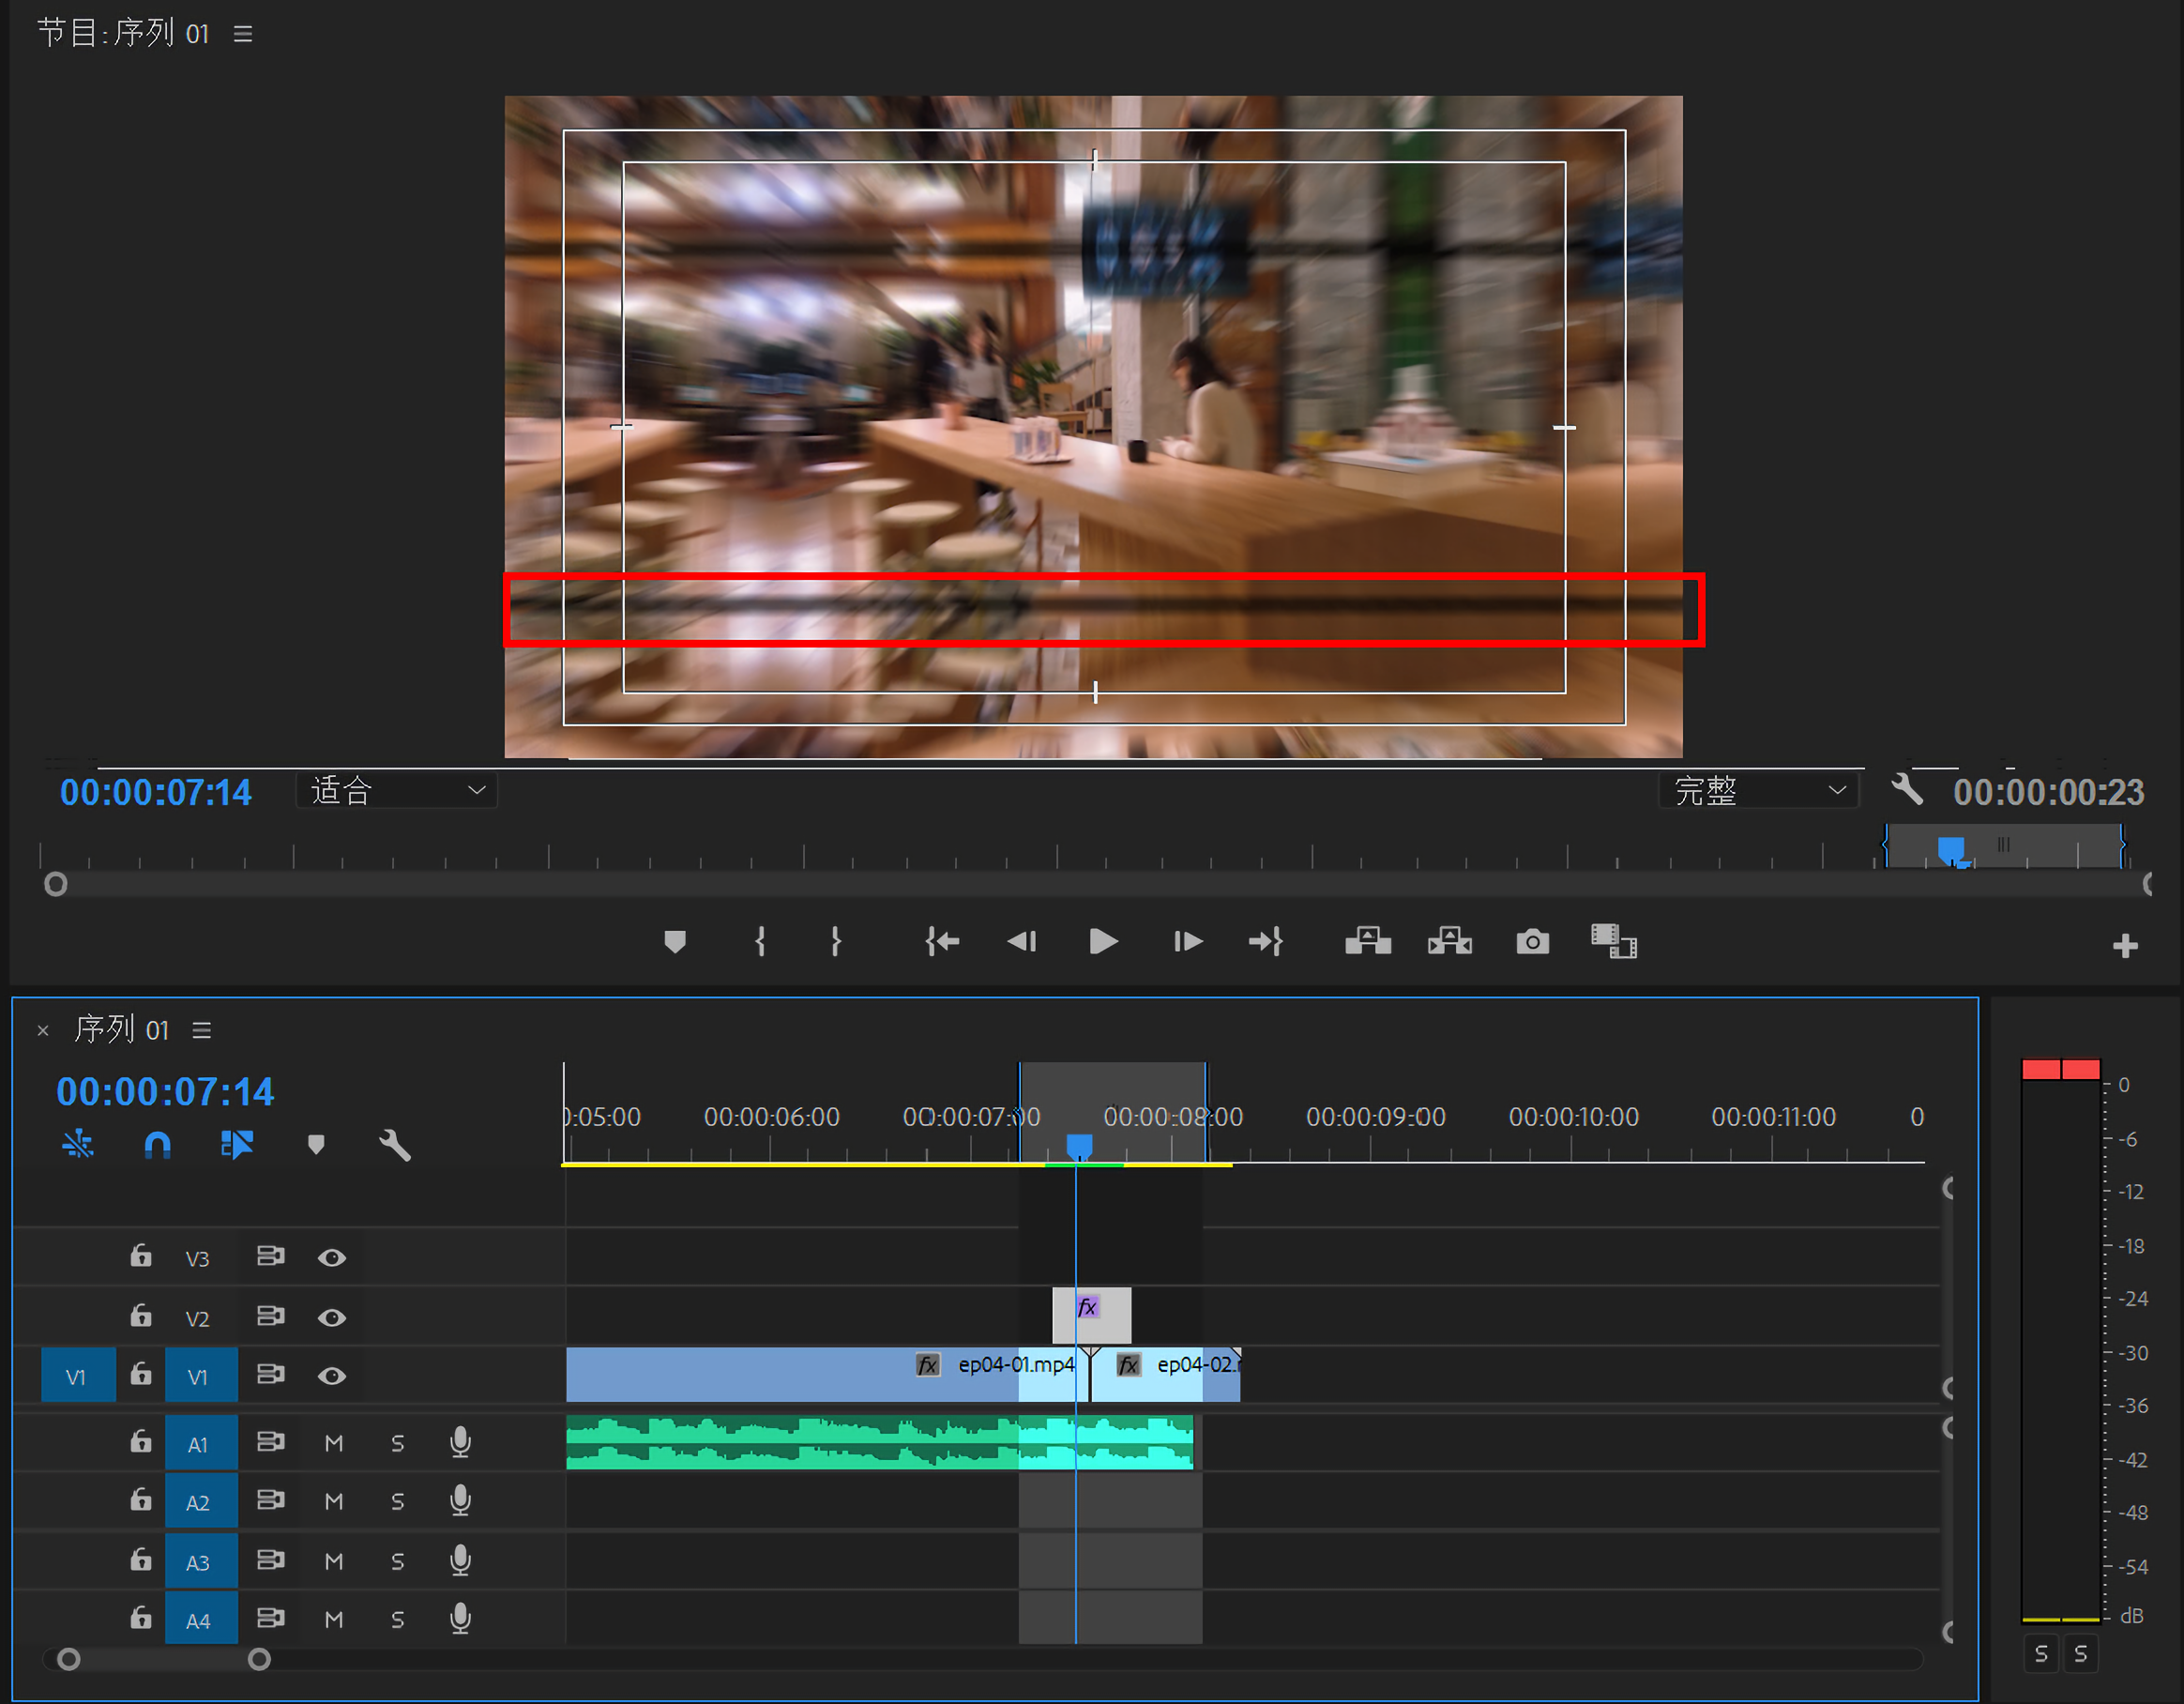
Task: Toggle Linked Selection in timeline
Action: [237, 1144]
